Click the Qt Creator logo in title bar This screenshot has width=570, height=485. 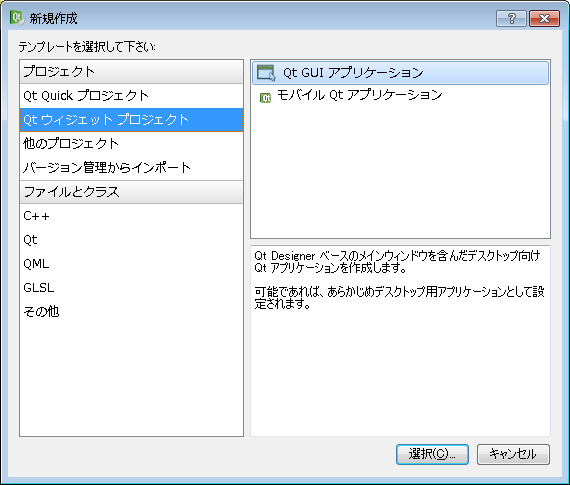[17, 18]
